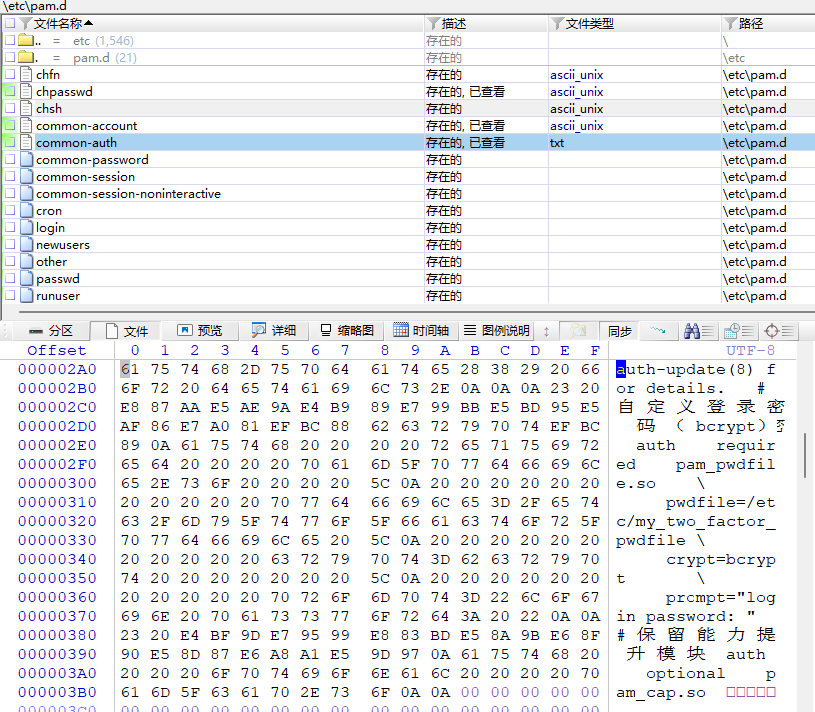The image size is (815, 712).
Task: Click the 同步 button
Action: pyautogui.click(x=619, y=331)
